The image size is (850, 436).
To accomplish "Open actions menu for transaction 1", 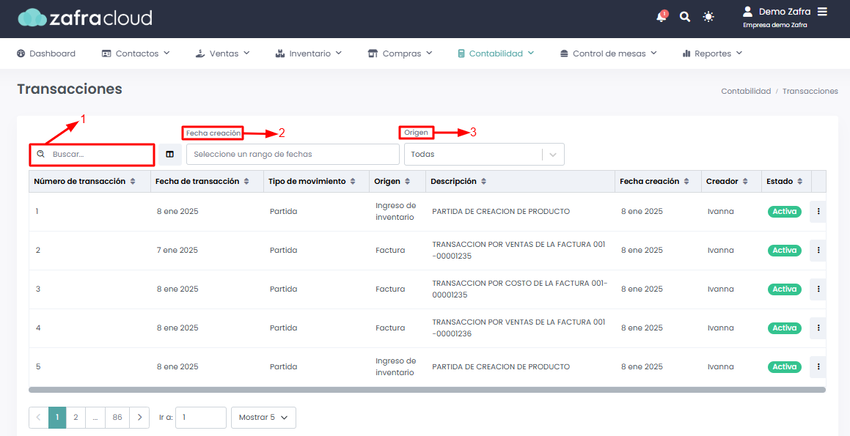I will (818, 212).
